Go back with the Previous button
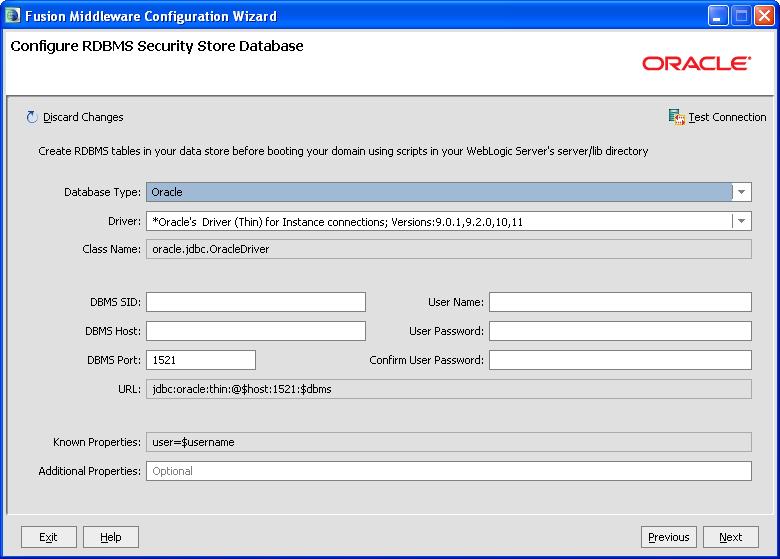Image resolution: width=780 pixels, height=559 pixels. (669, 537)
